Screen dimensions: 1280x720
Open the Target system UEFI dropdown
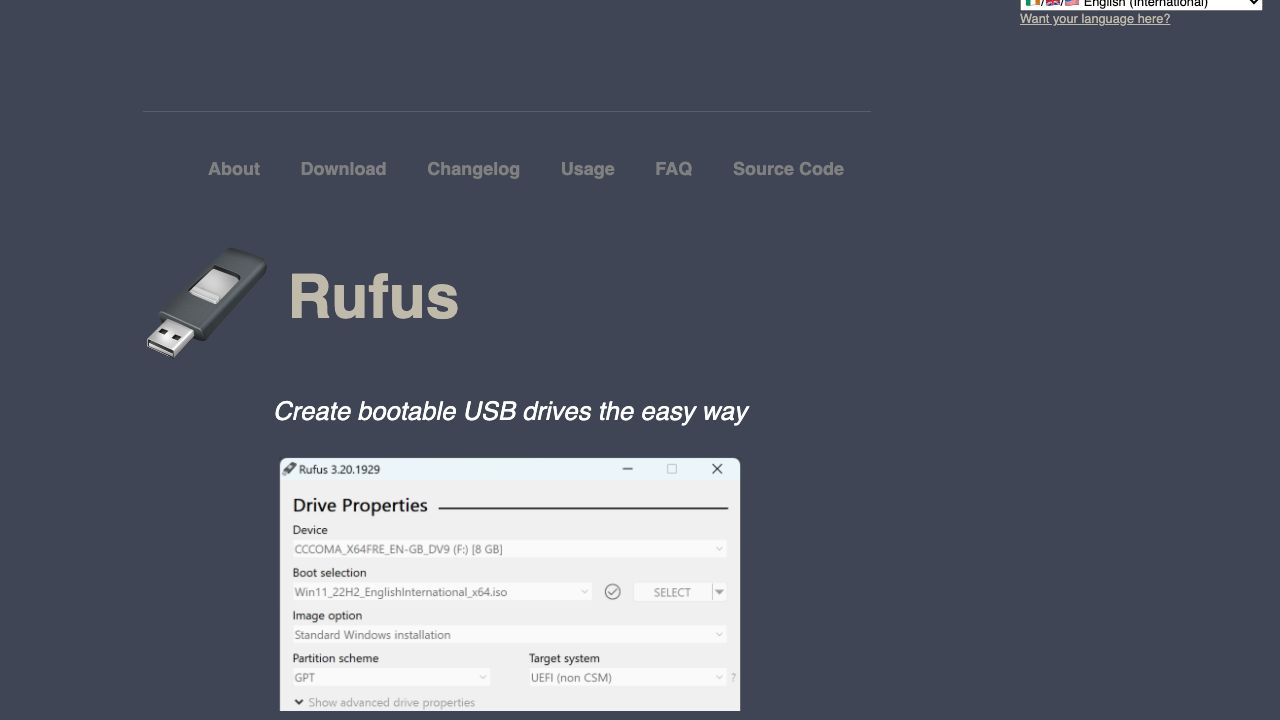coord(627,677)
